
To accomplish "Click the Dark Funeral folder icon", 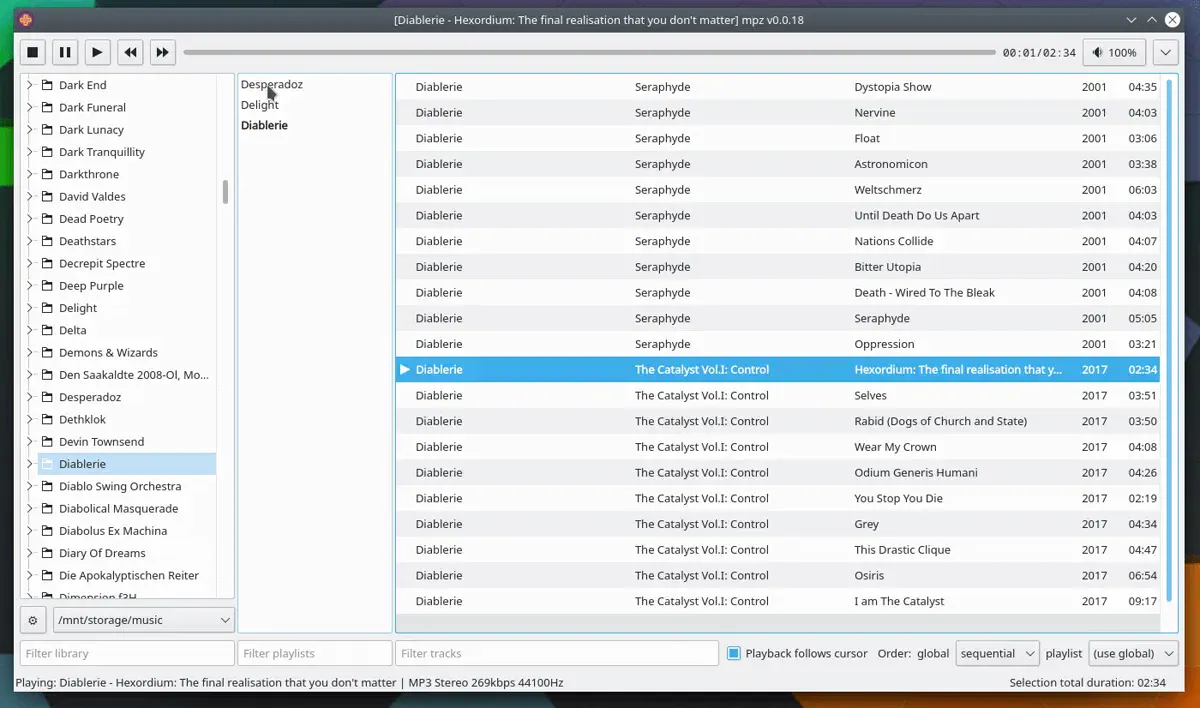I will 46,107.
